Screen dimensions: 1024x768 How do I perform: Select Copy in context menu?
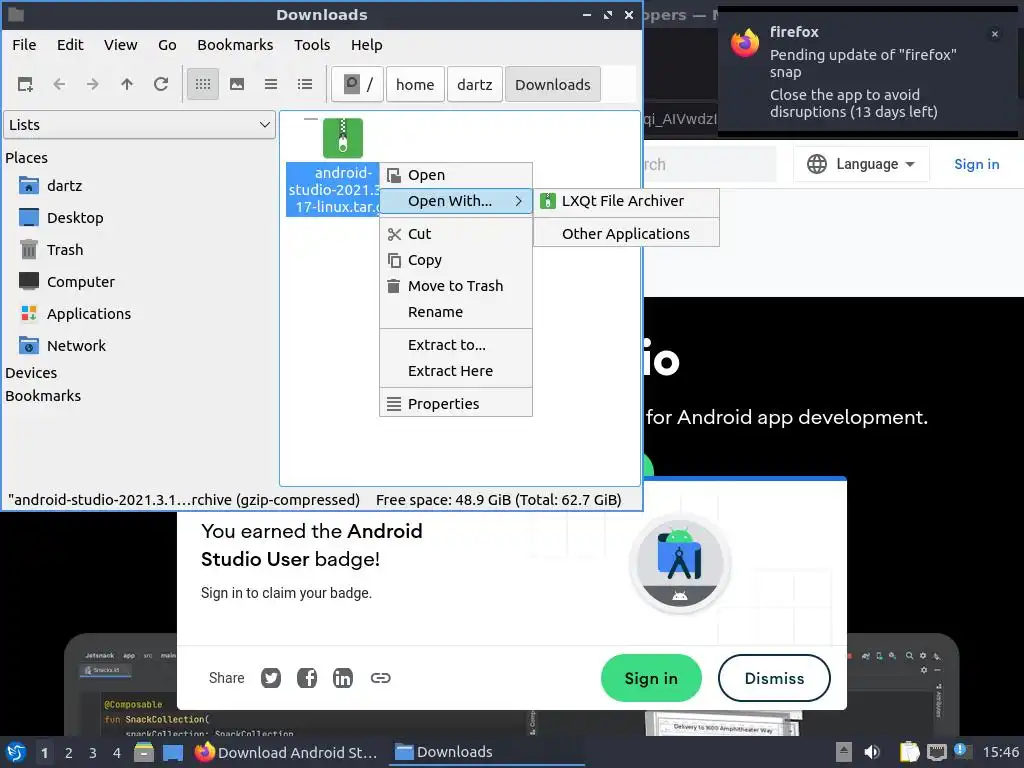(456, 260)
